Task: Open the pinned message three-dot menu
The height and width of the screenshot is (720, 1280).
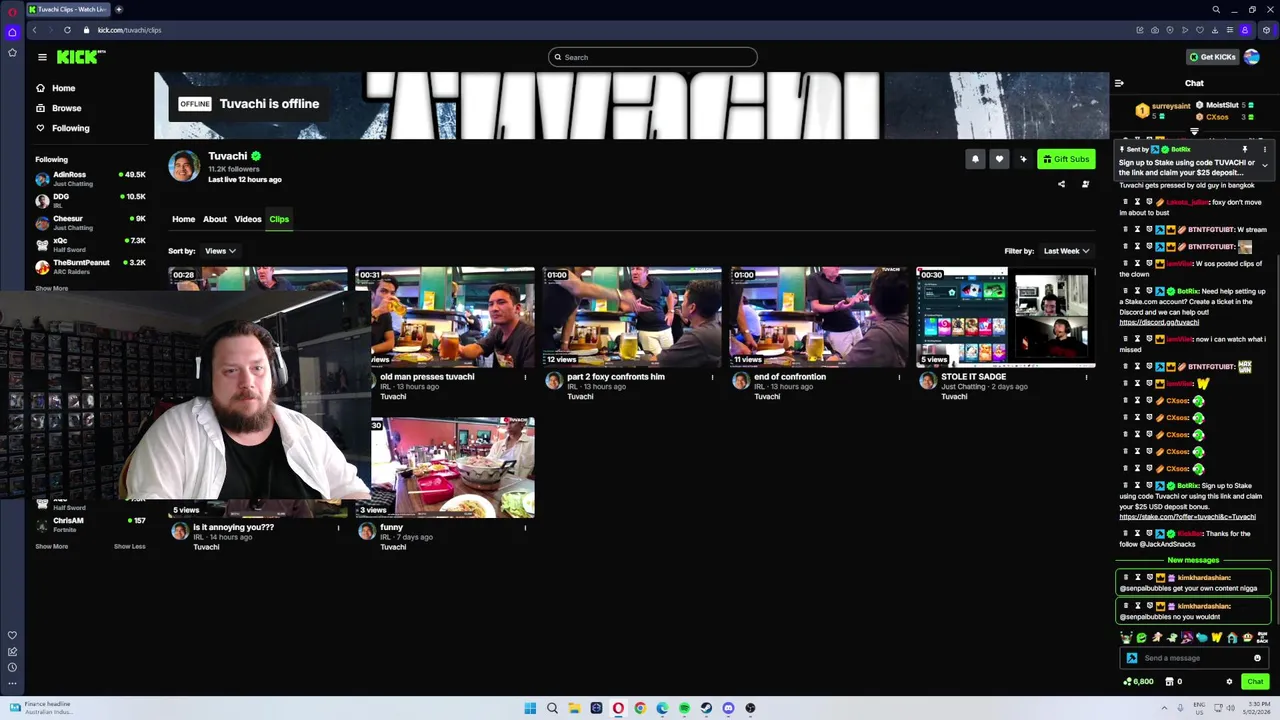Action: point(1264,149)
